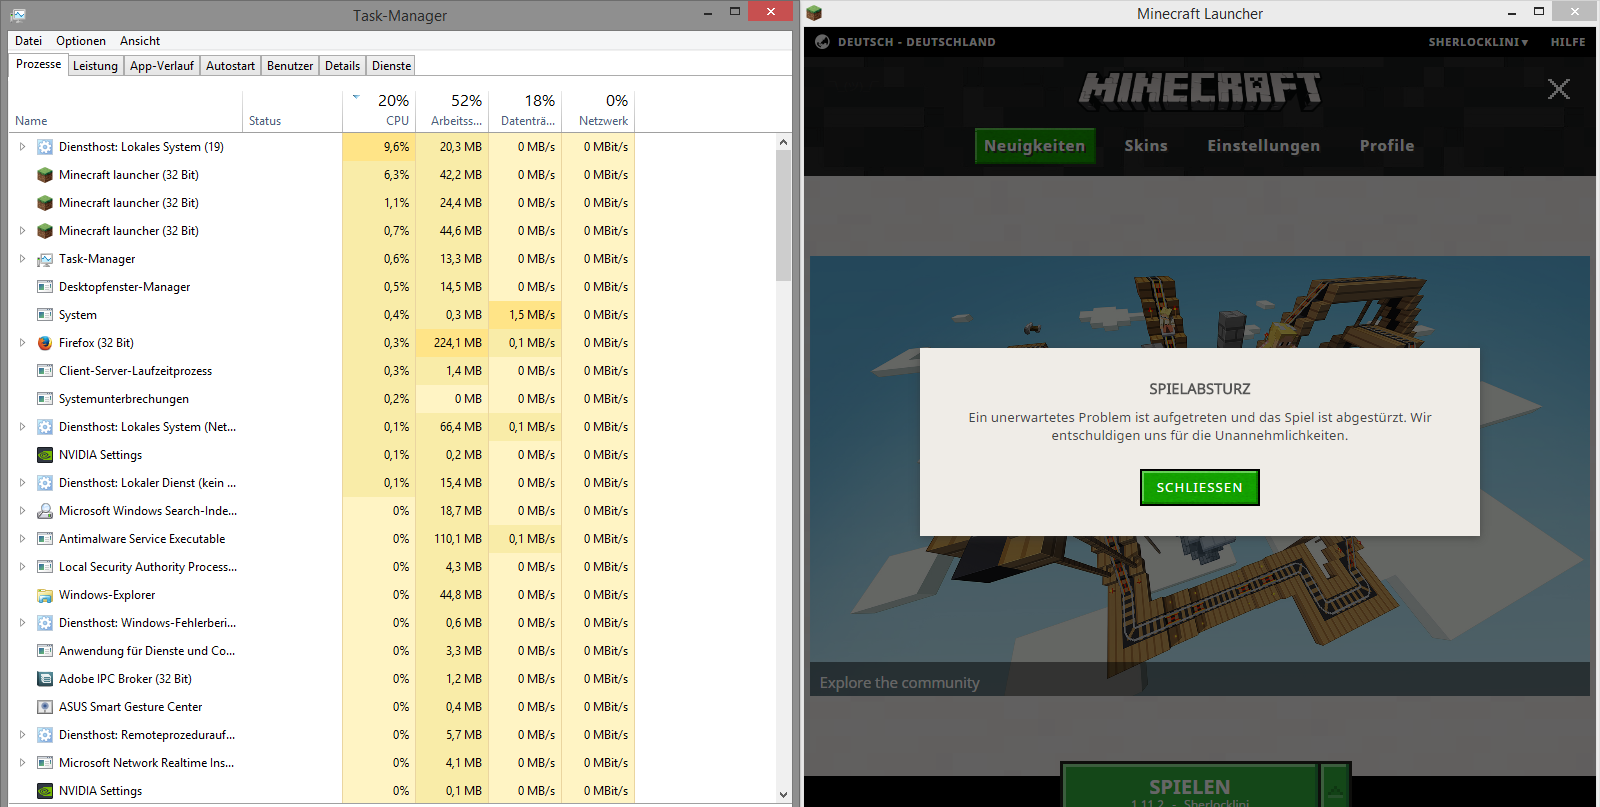Image resolution: width=1600 pixels, height=807 pixels.
Task: Click the Windows-Explorer folder icon
Action: (x=45, y=595)
